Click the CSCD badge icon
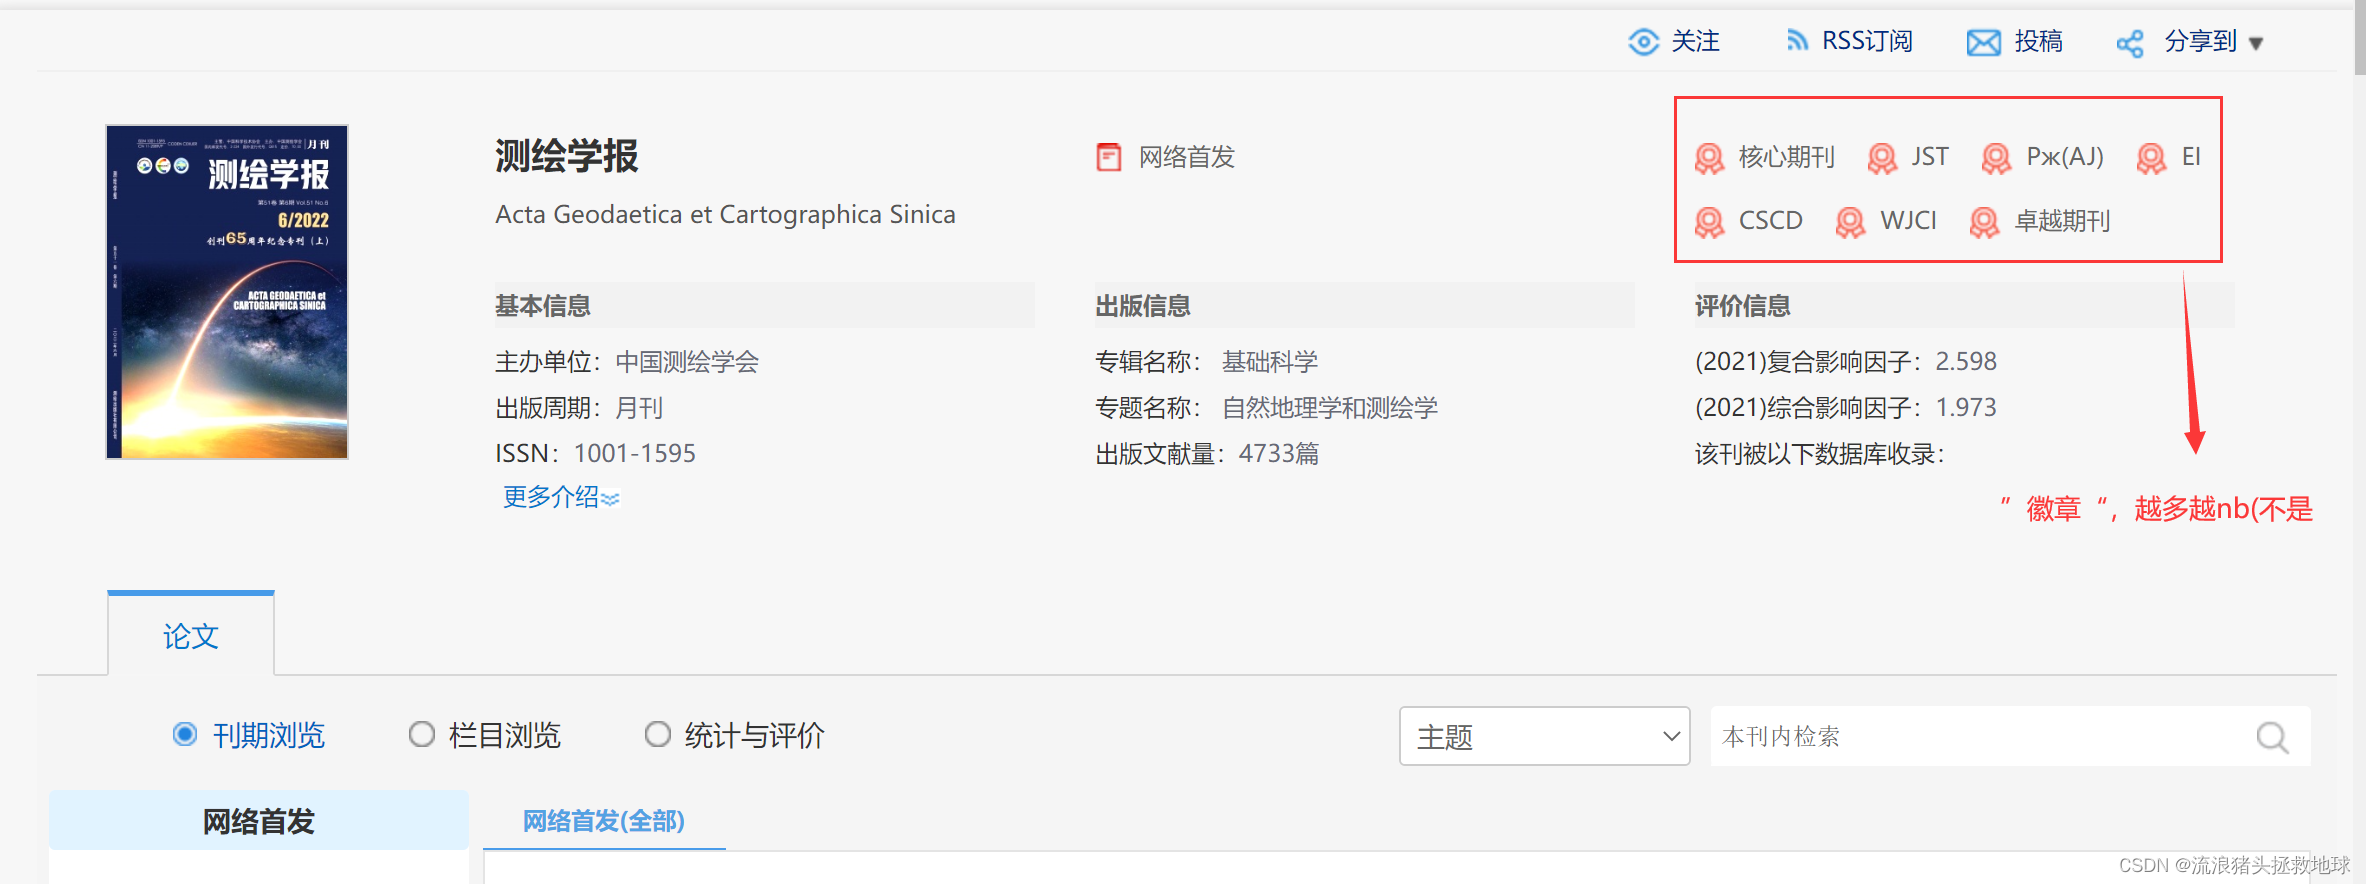 (1710, 222)
